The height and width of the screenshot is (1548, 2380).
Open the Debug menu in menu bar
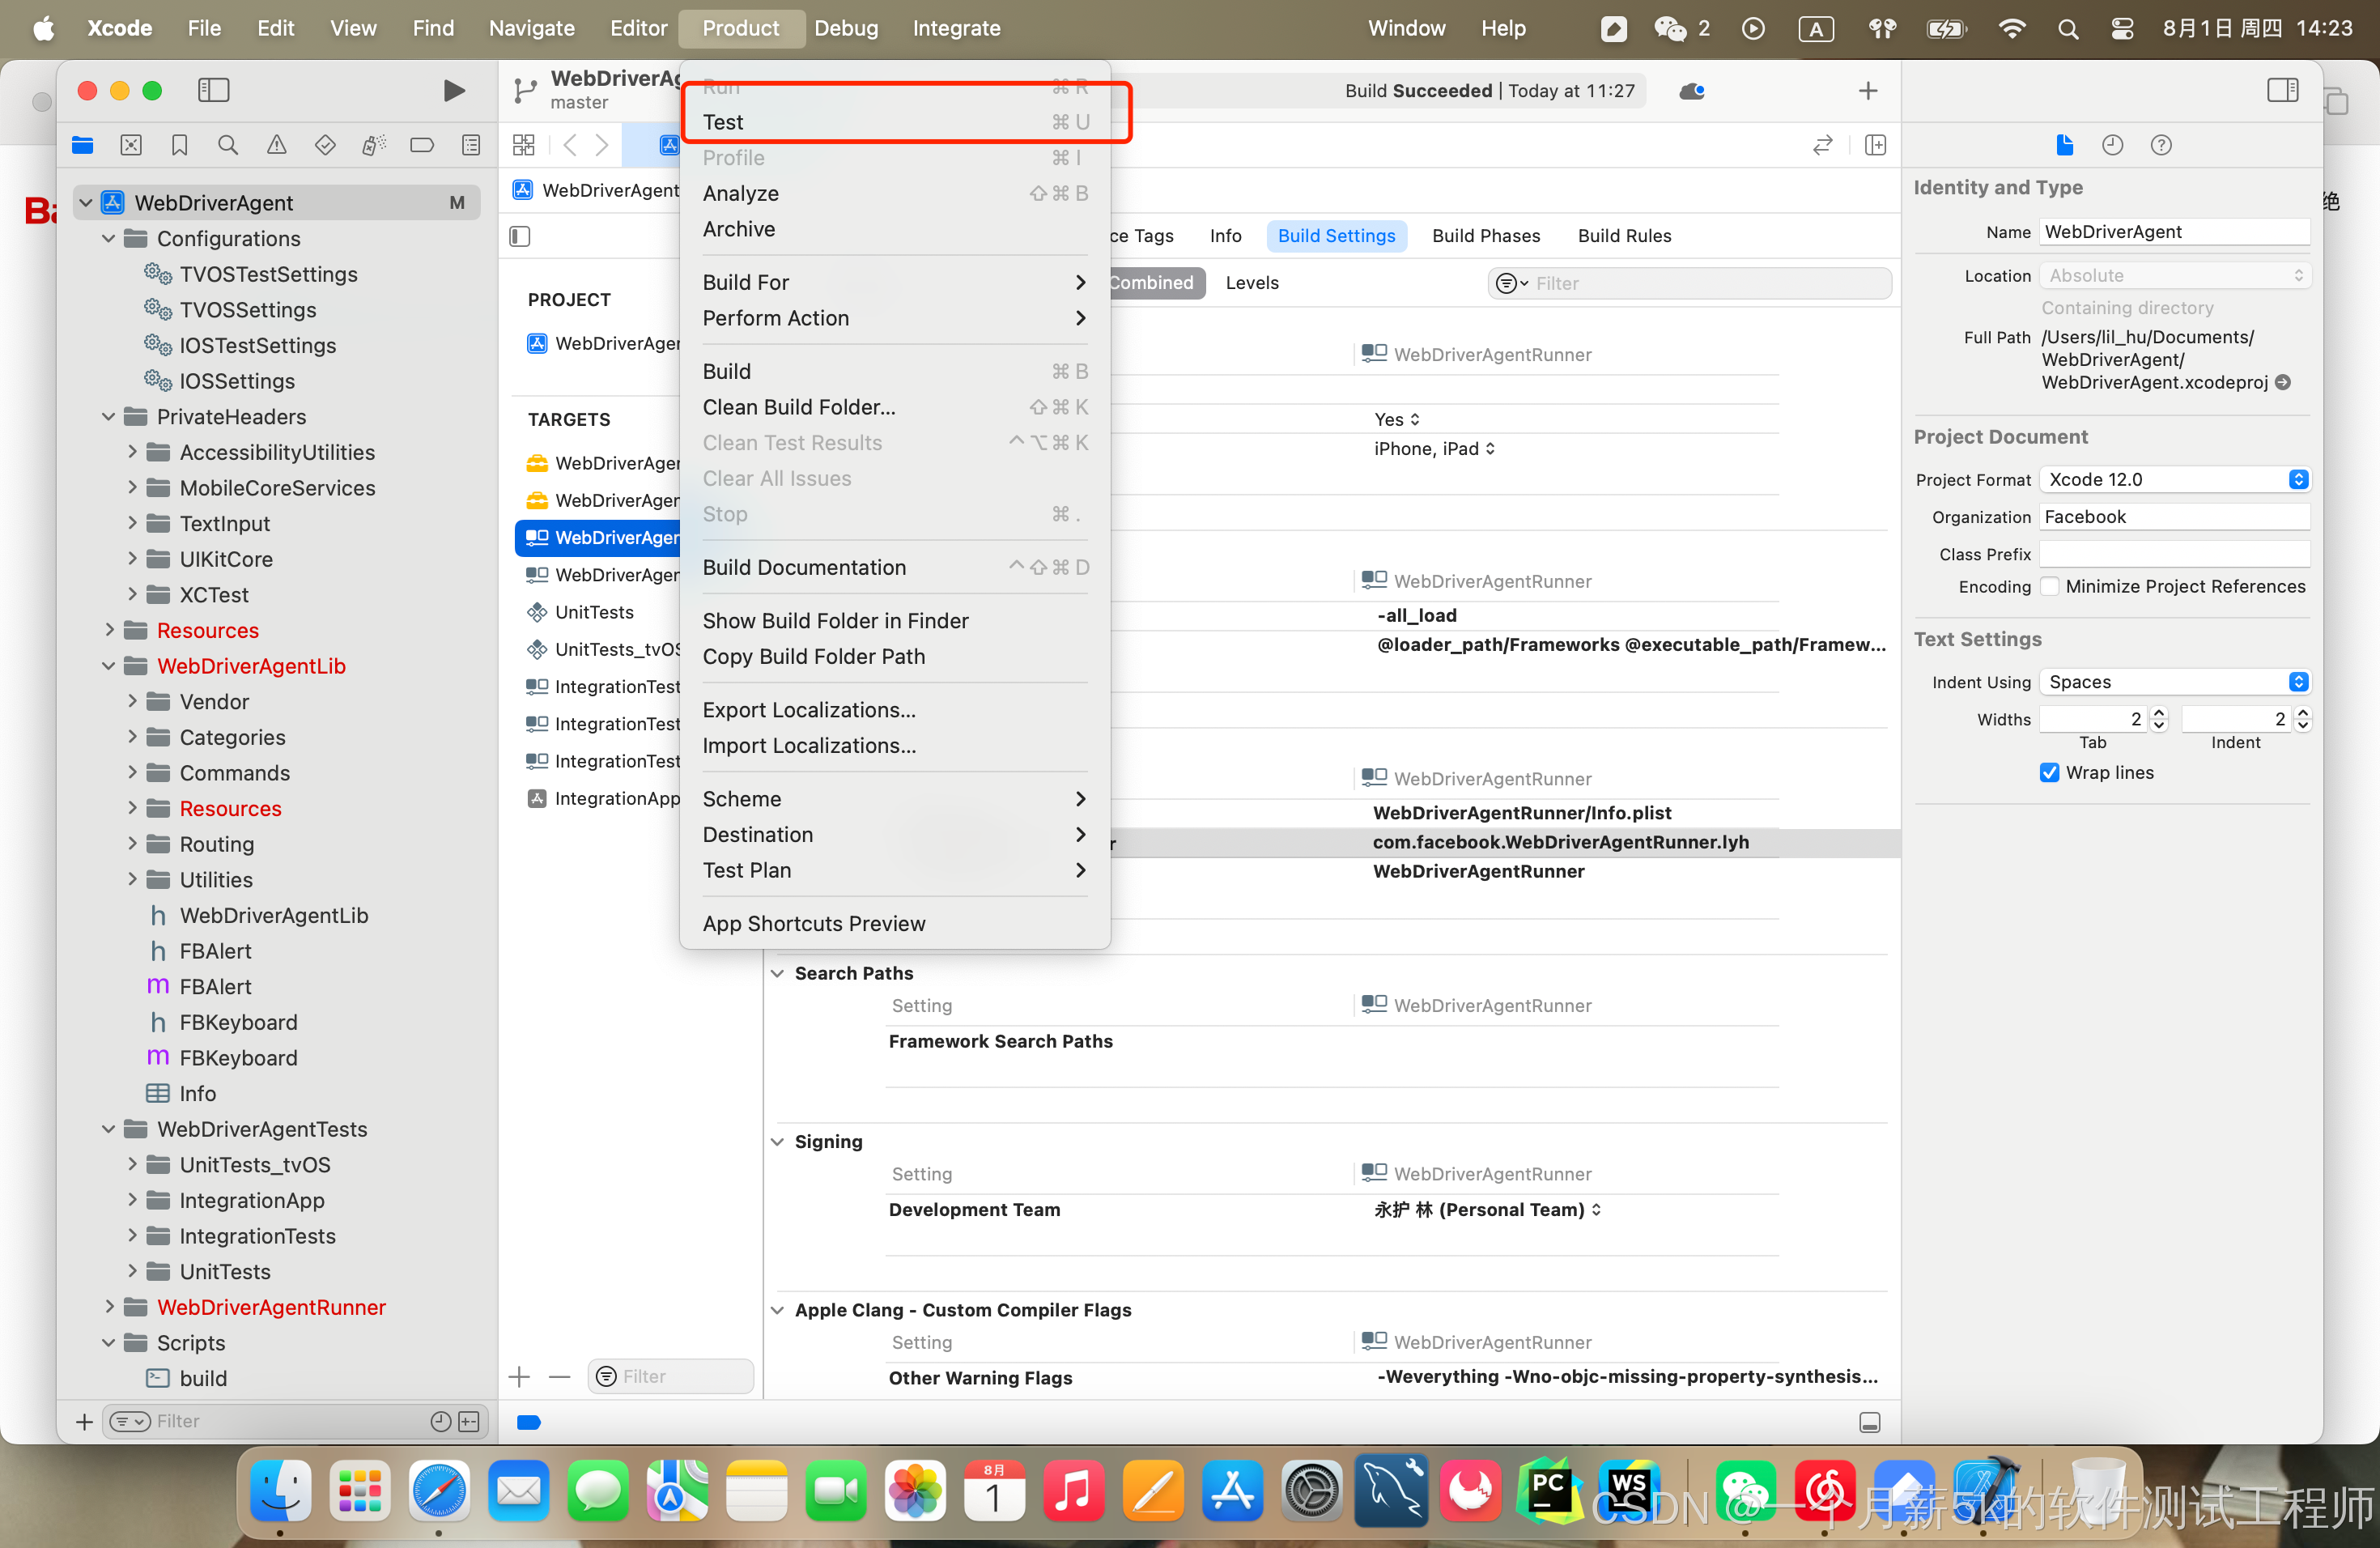[x=846, y=28]
